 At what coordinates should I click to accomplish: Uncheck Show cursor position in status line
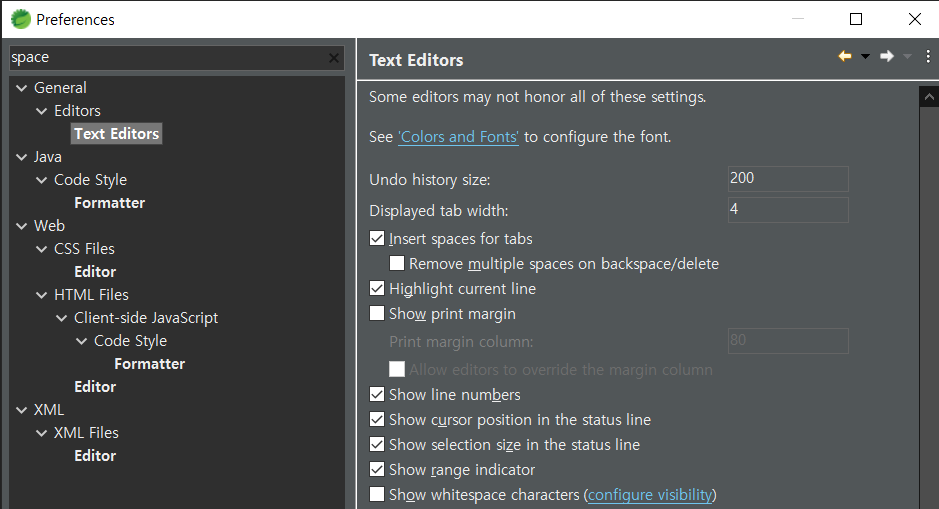point(377,419)
